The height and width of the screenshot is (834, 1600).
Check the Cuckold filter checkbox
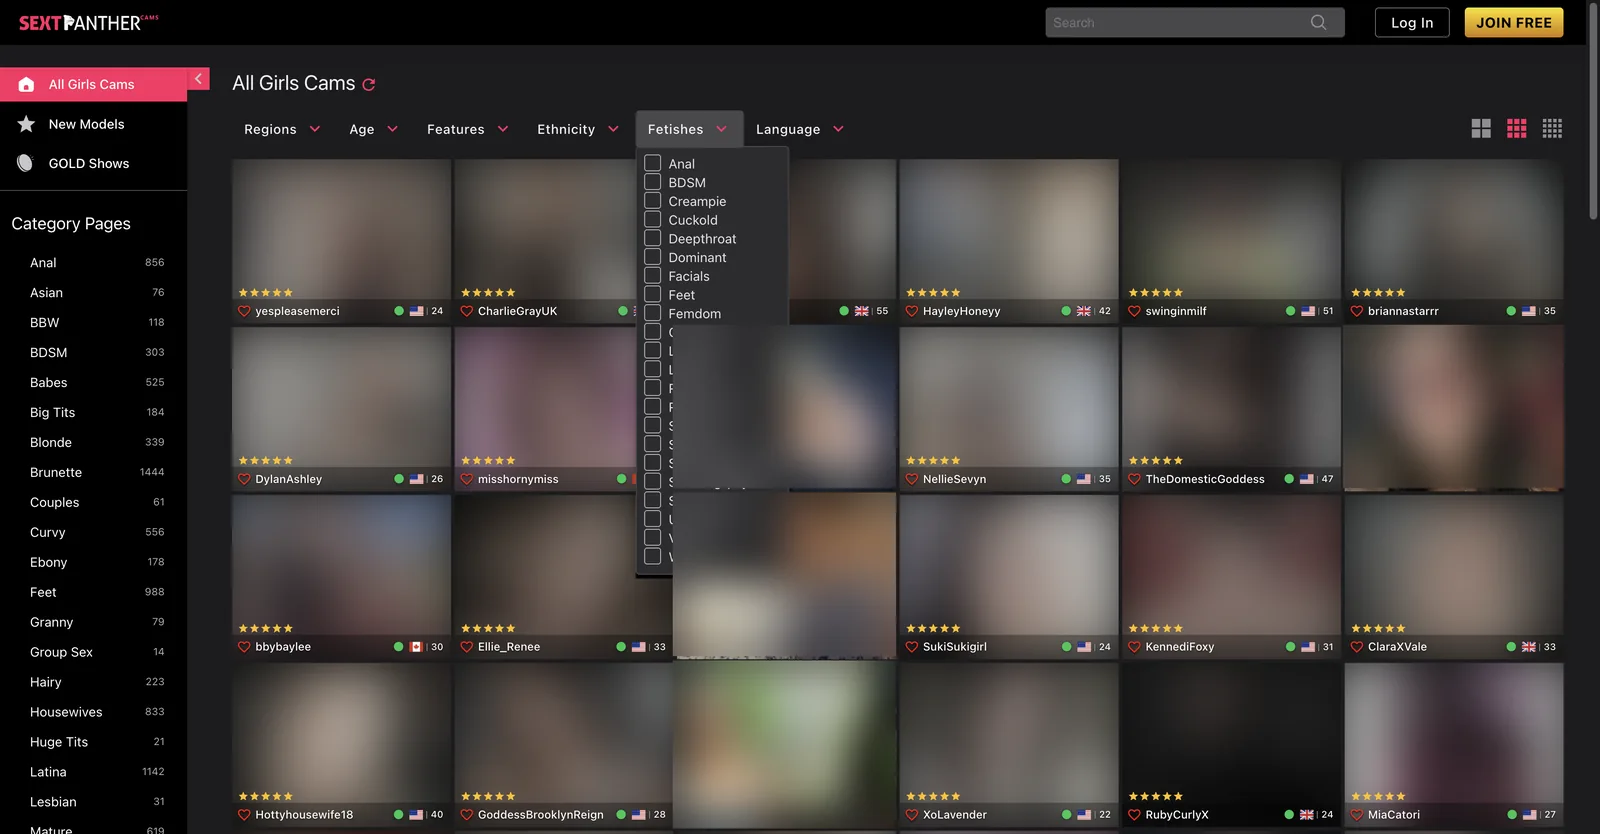pyautogui.click(x=653, y=219)
